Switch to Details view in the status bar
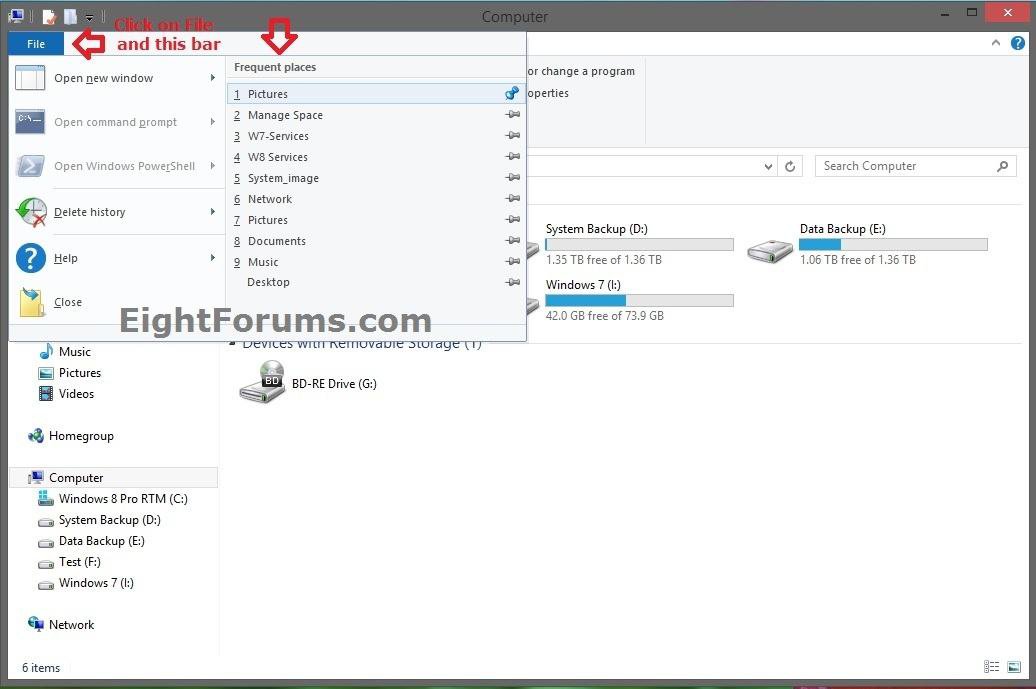Screen dimensions: 1036x689 point(993,667)
